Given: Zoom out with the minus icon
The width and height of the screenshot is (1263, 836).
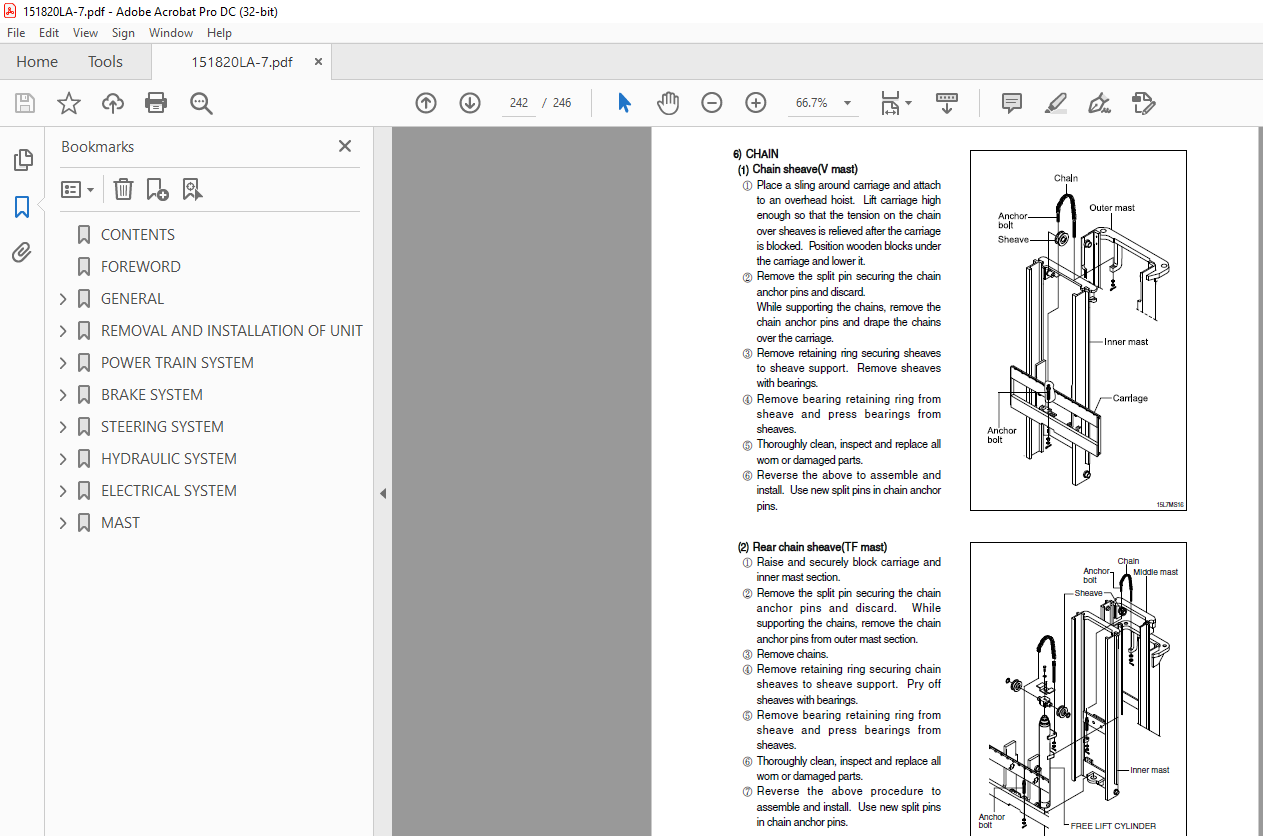Looking at the screenshot, I should pyautogui.click(x=712, y=103).
